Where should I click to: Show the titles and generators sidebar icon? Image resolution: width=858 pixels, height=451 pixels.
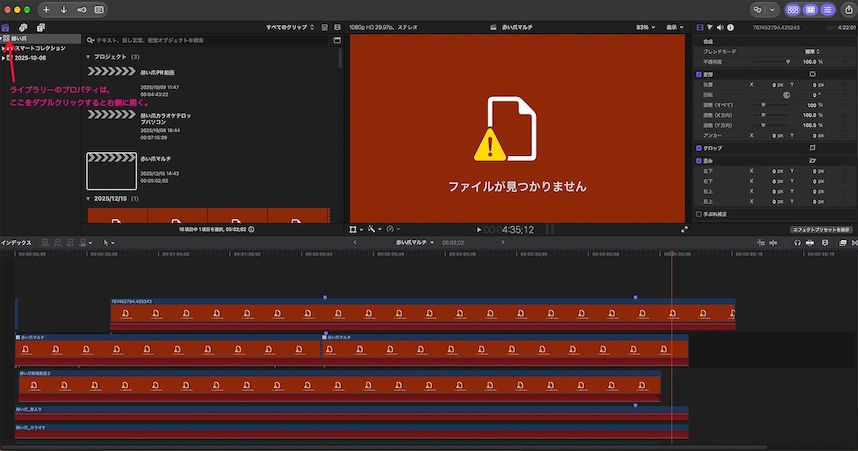(x=40, y=27)
